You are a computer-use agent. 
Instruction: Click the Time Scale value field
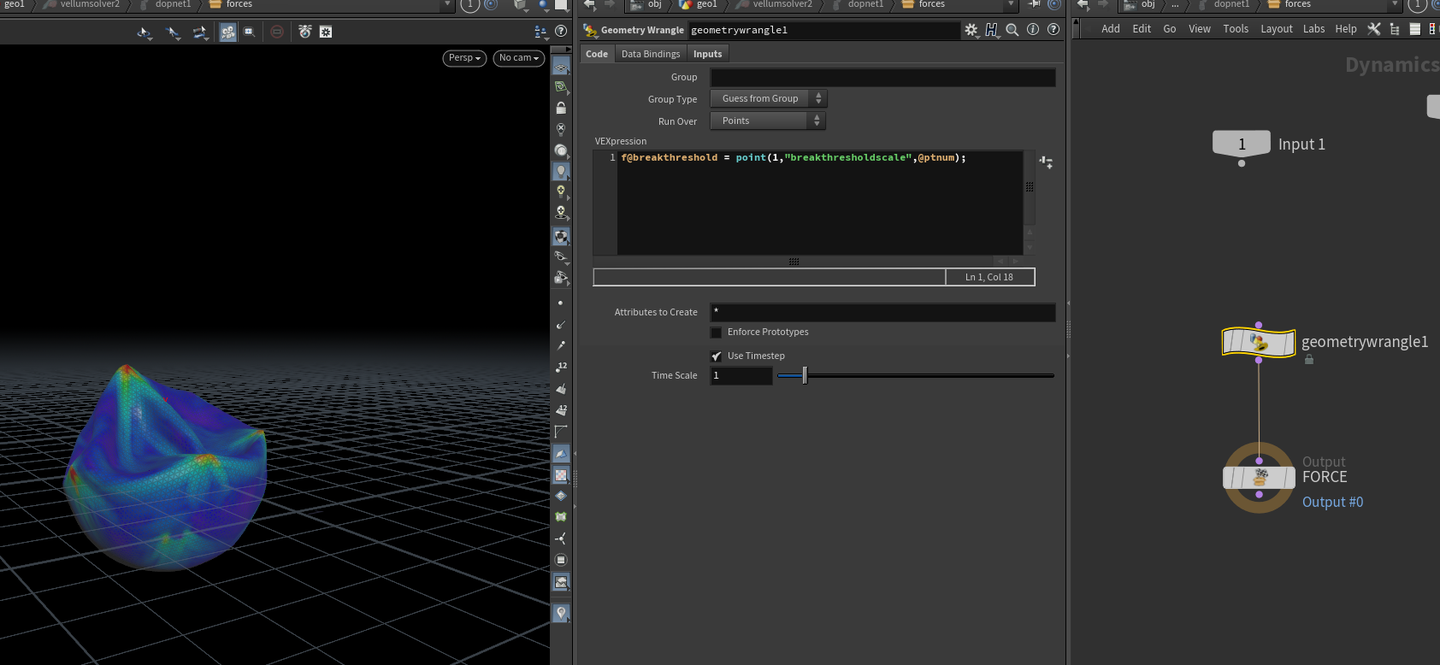click(x=741, y=376)
